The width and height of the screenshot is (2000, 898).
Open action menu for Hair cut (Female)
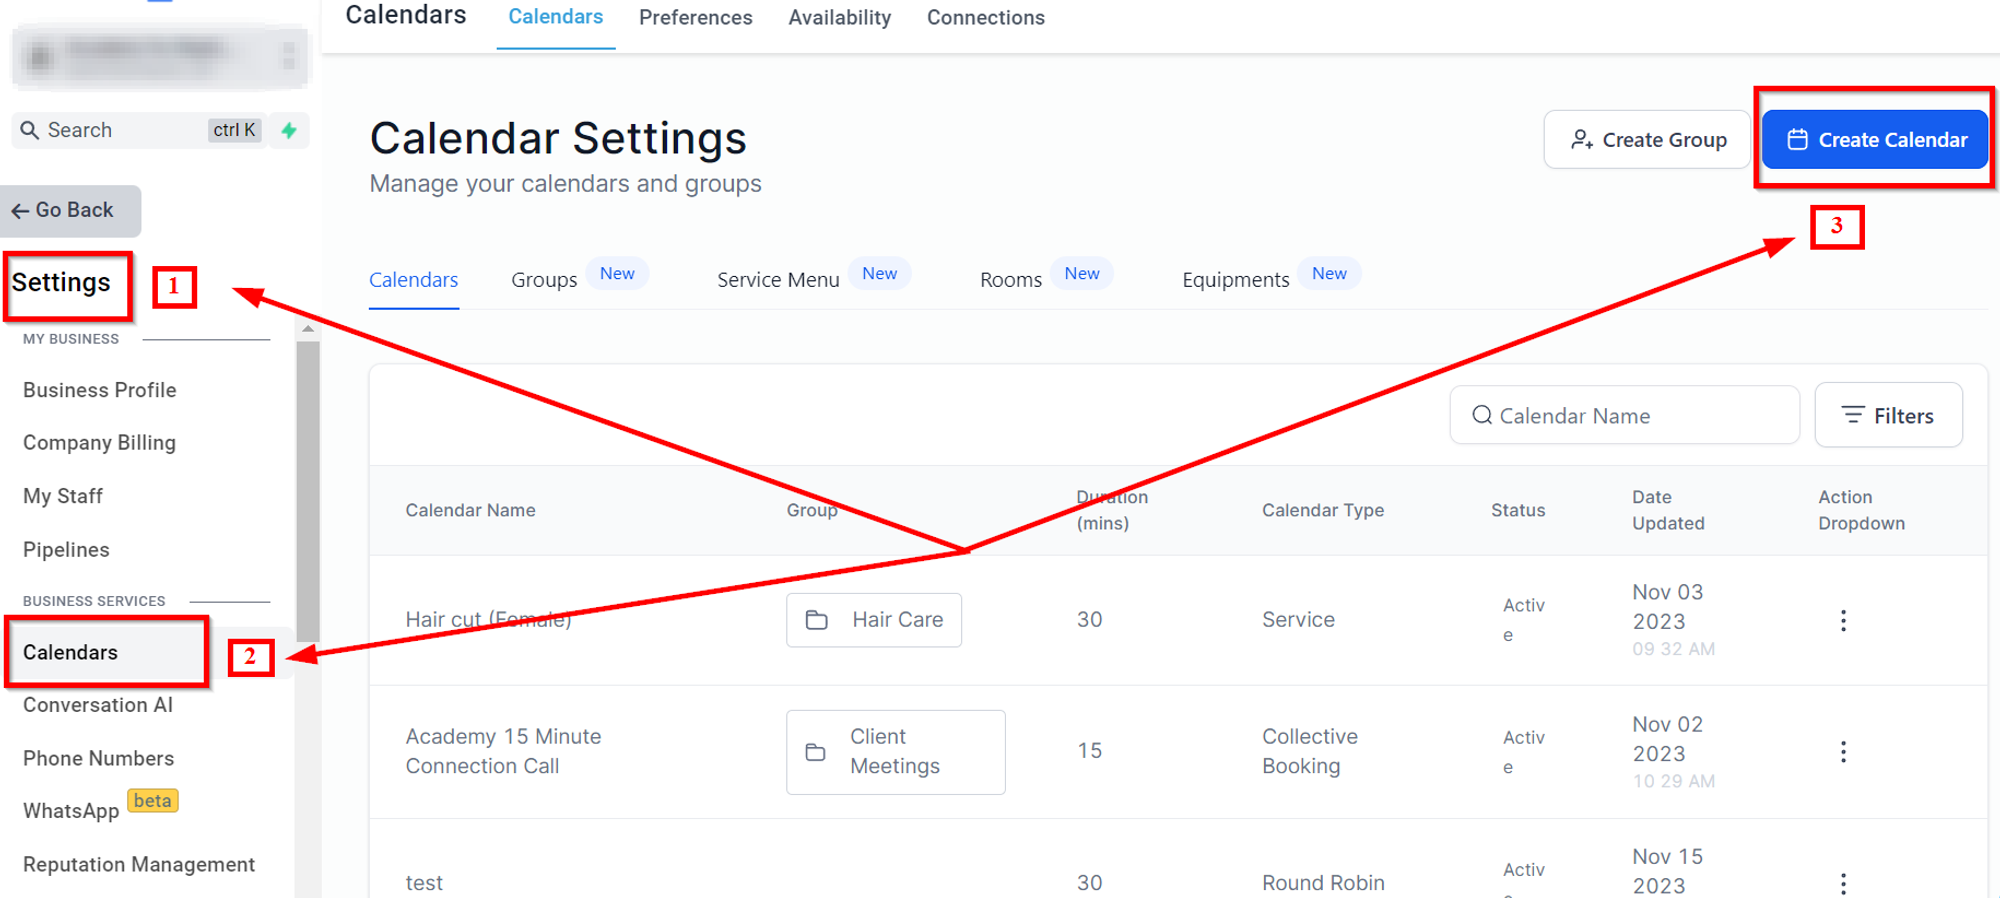[1843, 620]
